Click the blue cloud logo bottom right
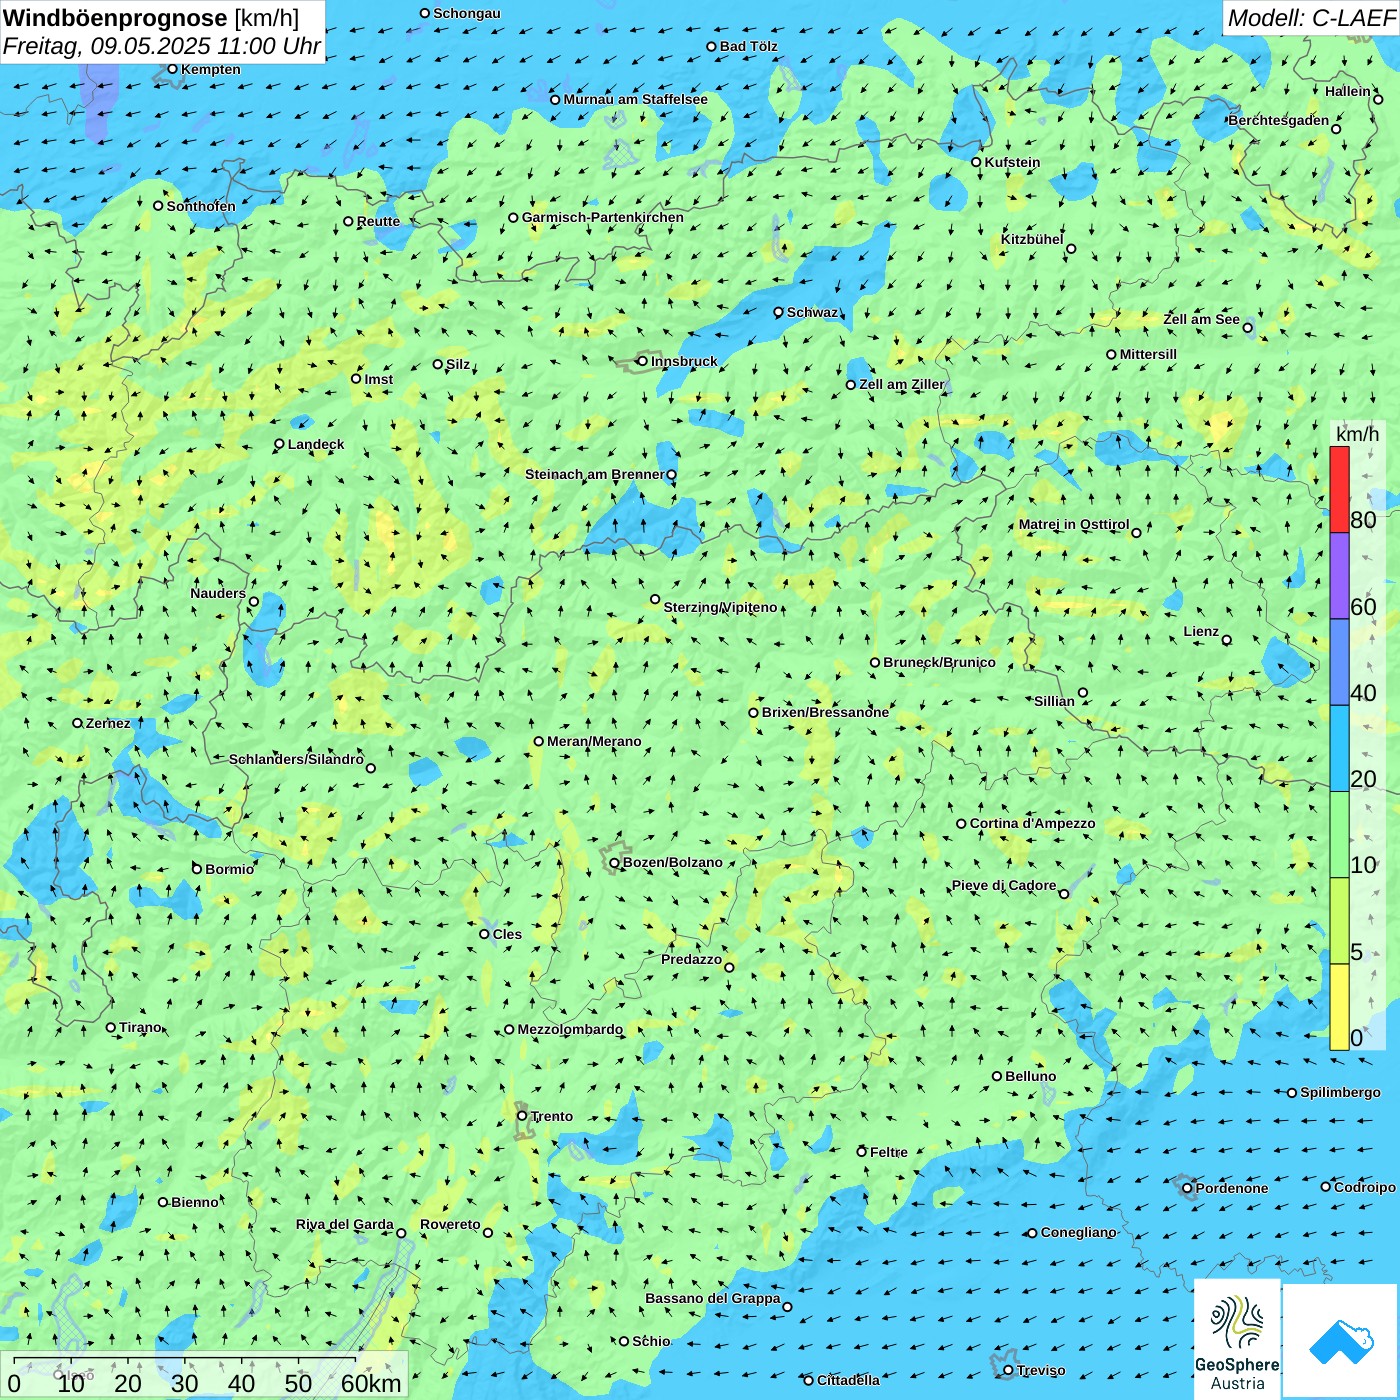Image resolution: width=1400 pixels, height=1400 pixels. 1340,1340
